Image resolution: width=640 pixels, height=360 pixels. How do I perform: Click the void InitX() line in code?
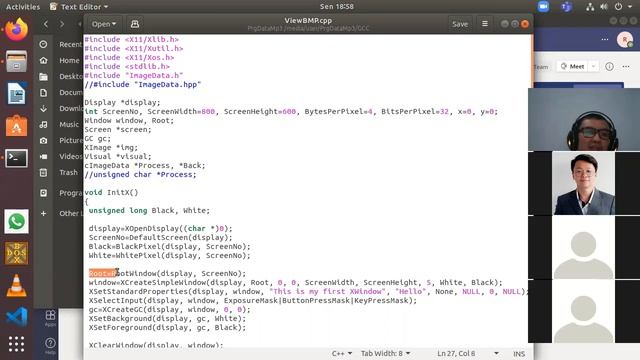point(111,193)
